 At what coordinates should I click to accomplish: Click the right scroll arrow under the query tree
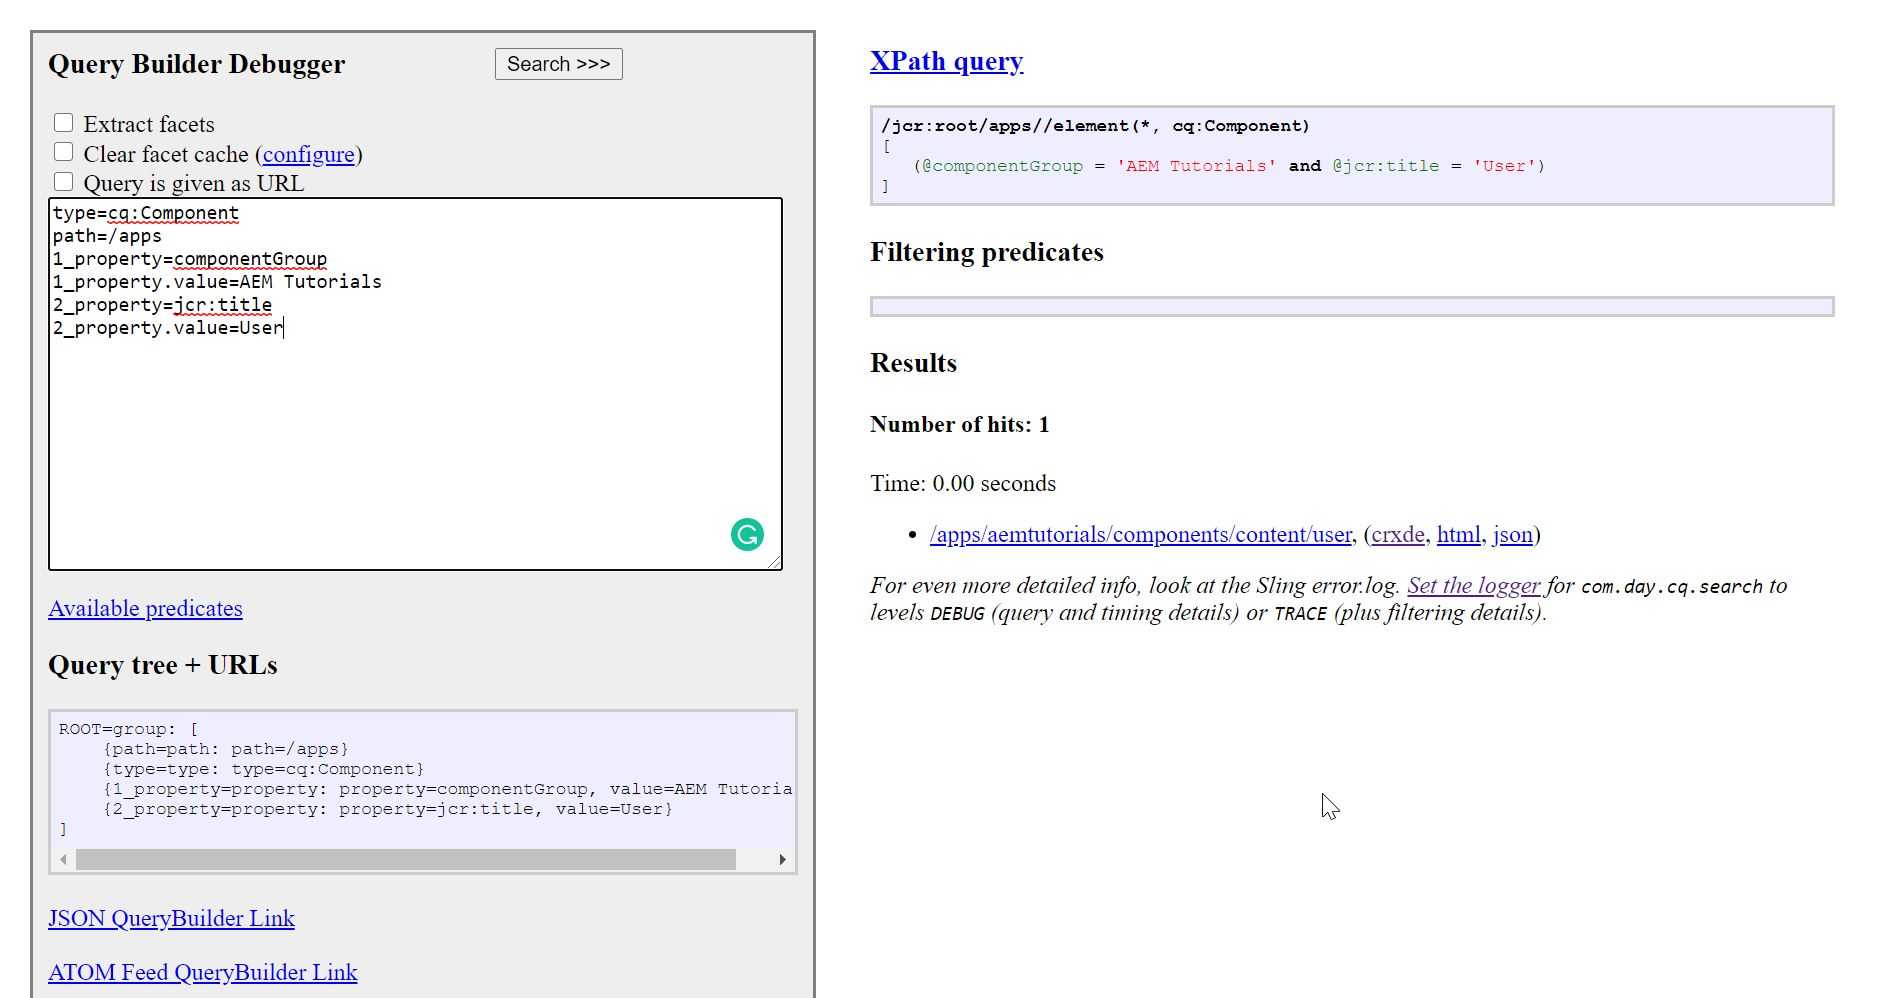pyautogui.click(x=783, y=858)
